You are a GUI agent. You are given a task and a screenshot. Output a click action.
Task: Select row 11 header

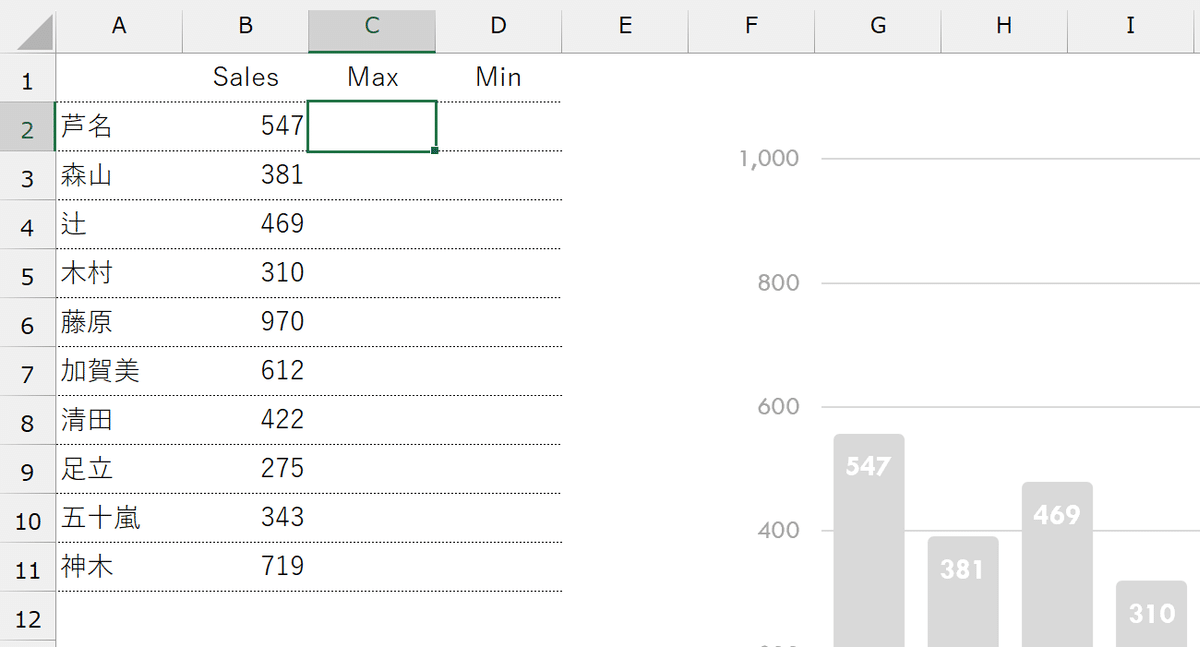pyautogui.click(x=28, y=568)
